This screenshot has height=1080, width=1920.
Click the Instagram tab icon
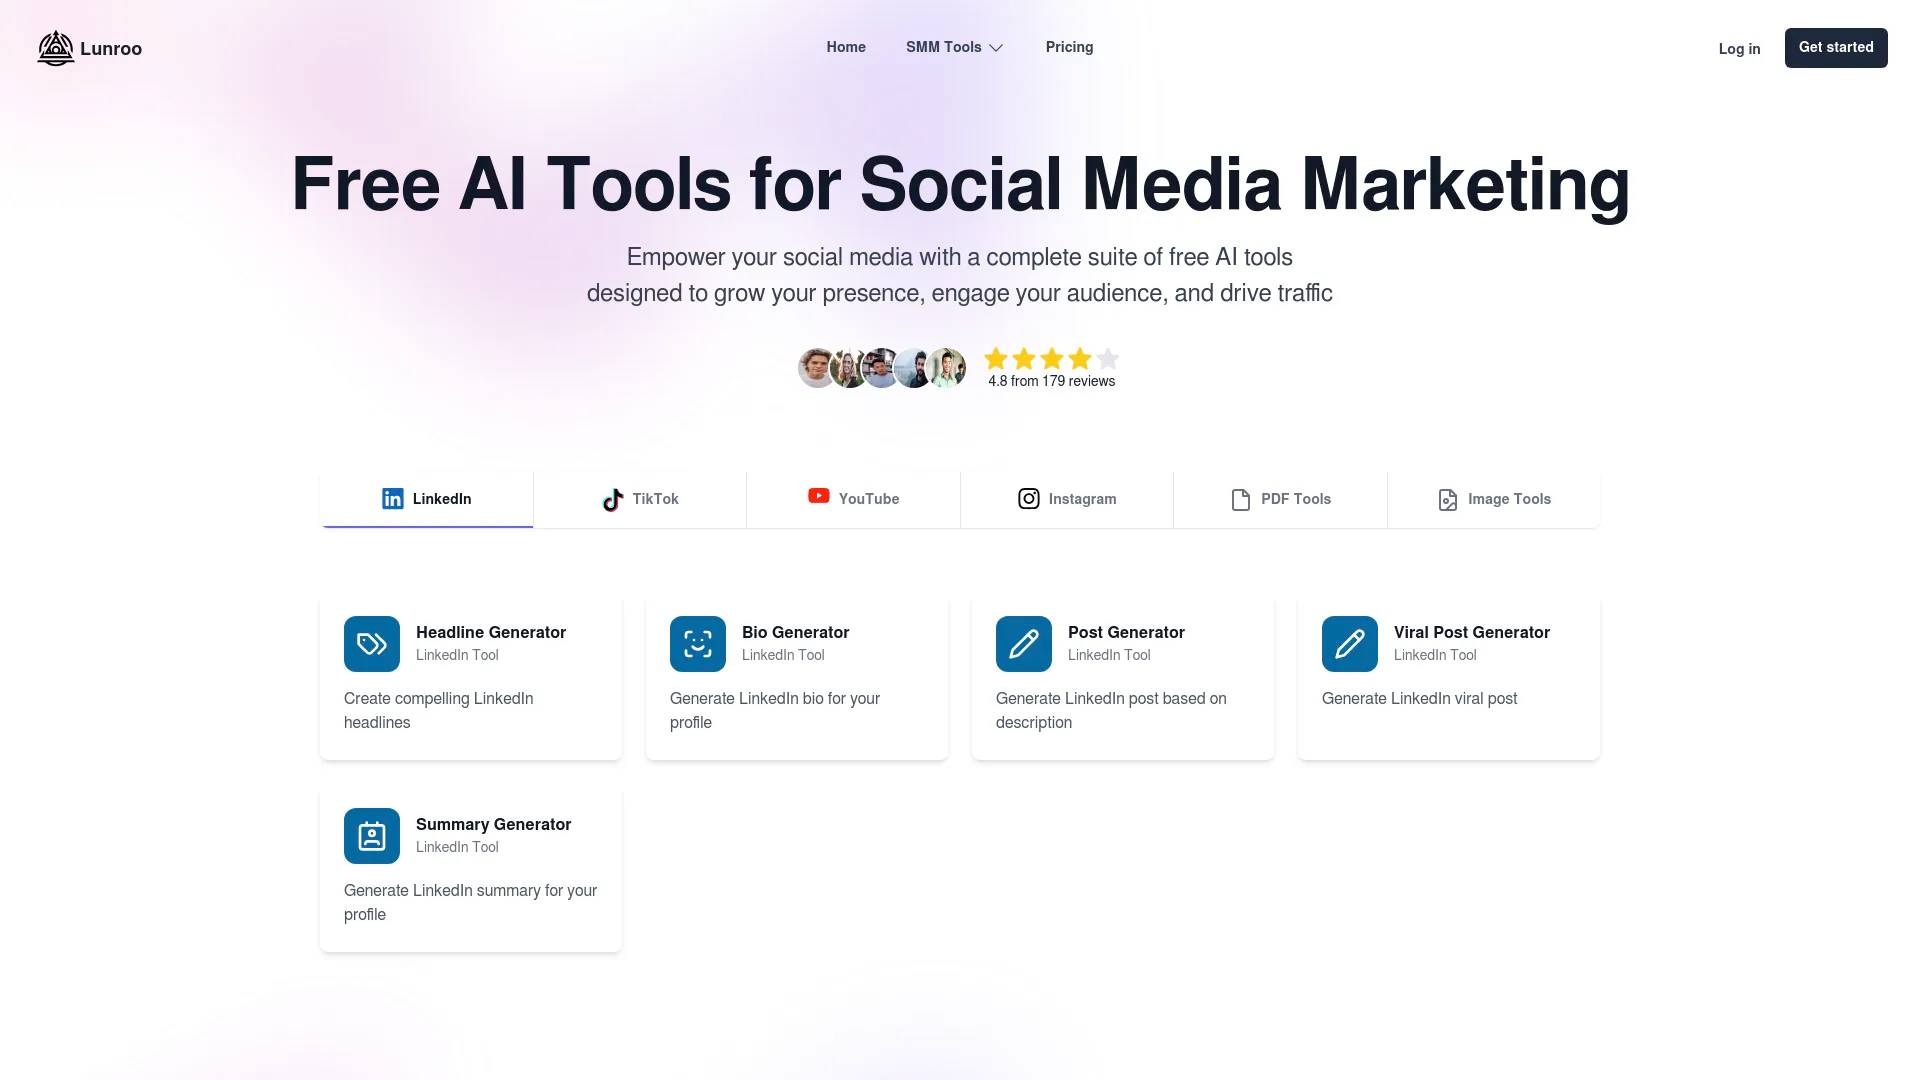(1027, 498)
